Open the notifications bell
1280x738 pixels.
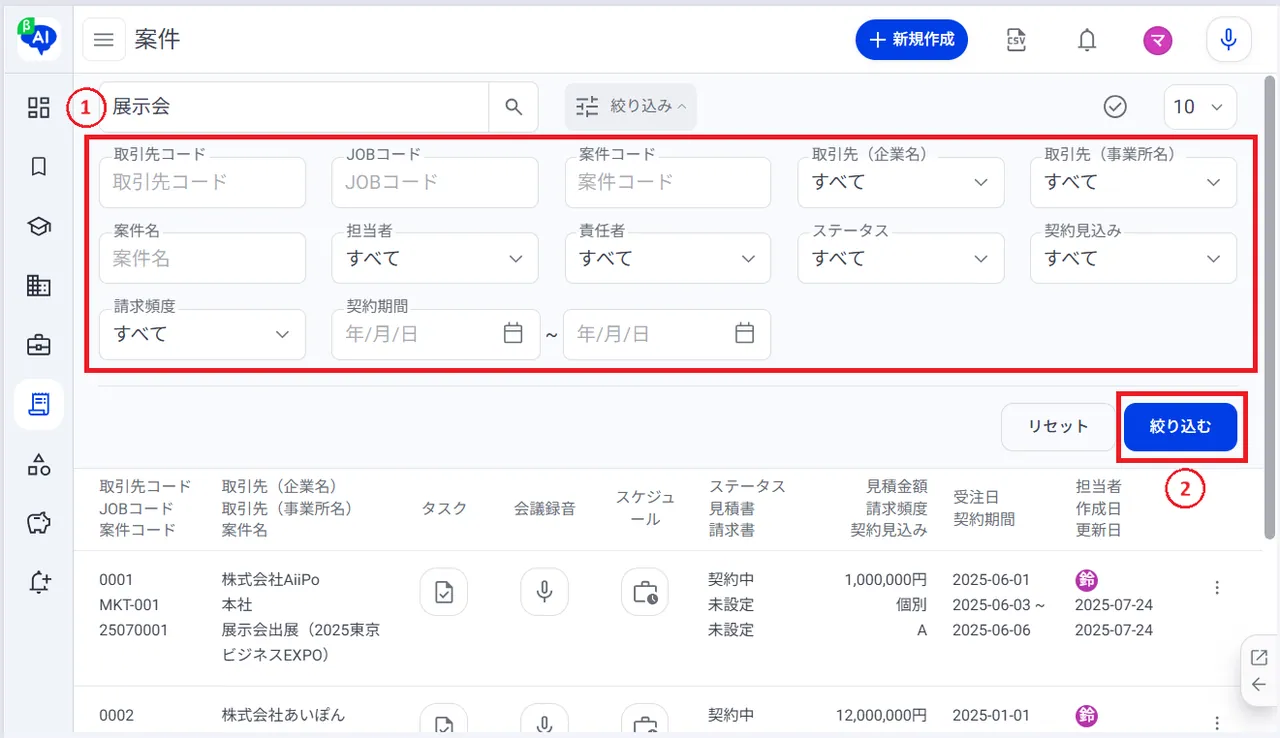tap(1087, 40)
